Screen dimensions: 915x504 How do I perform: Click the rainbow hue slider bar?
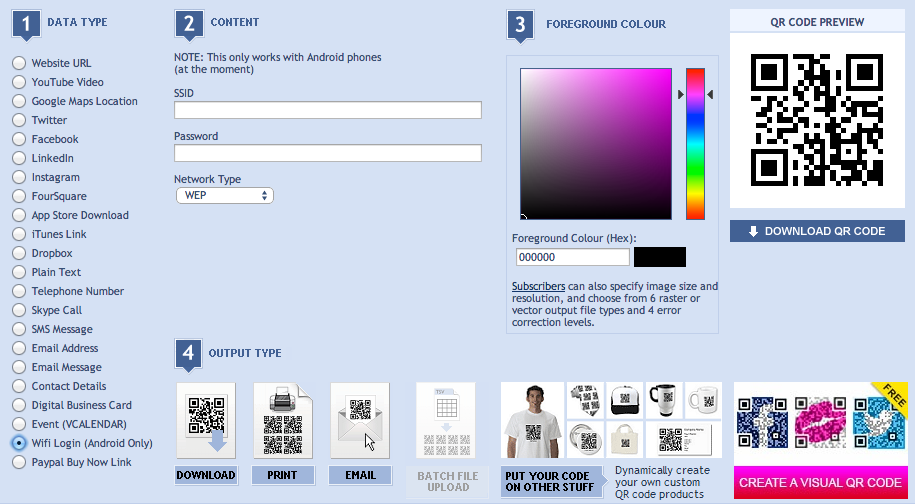click(x=695, y=144)
